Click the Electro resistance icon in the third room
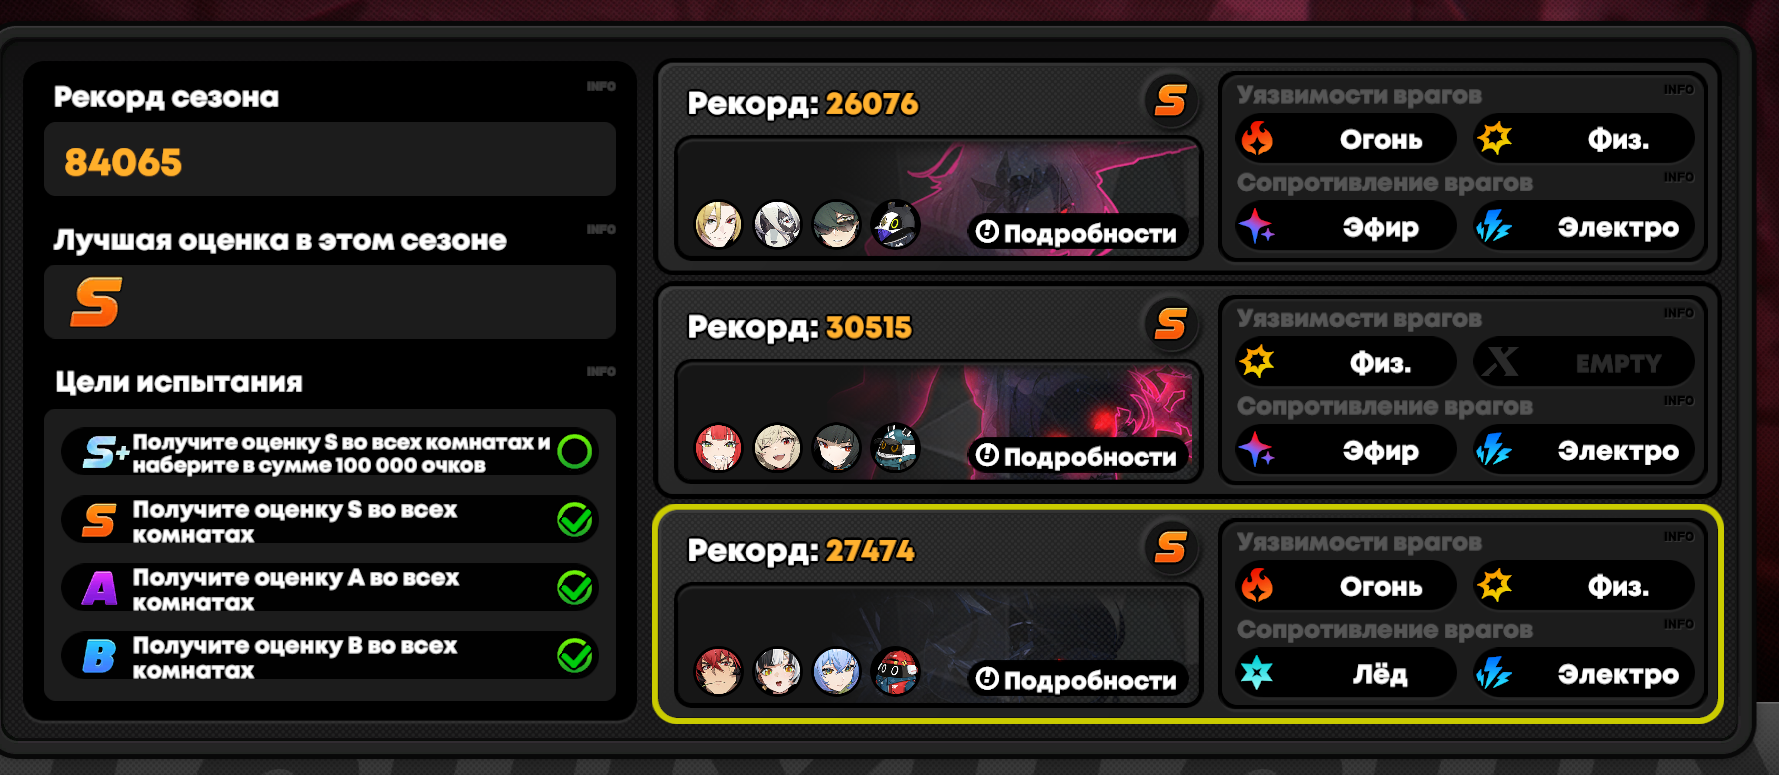Screen dimensions: 1779x775 pyautogui.click(x=1494, y=674)
